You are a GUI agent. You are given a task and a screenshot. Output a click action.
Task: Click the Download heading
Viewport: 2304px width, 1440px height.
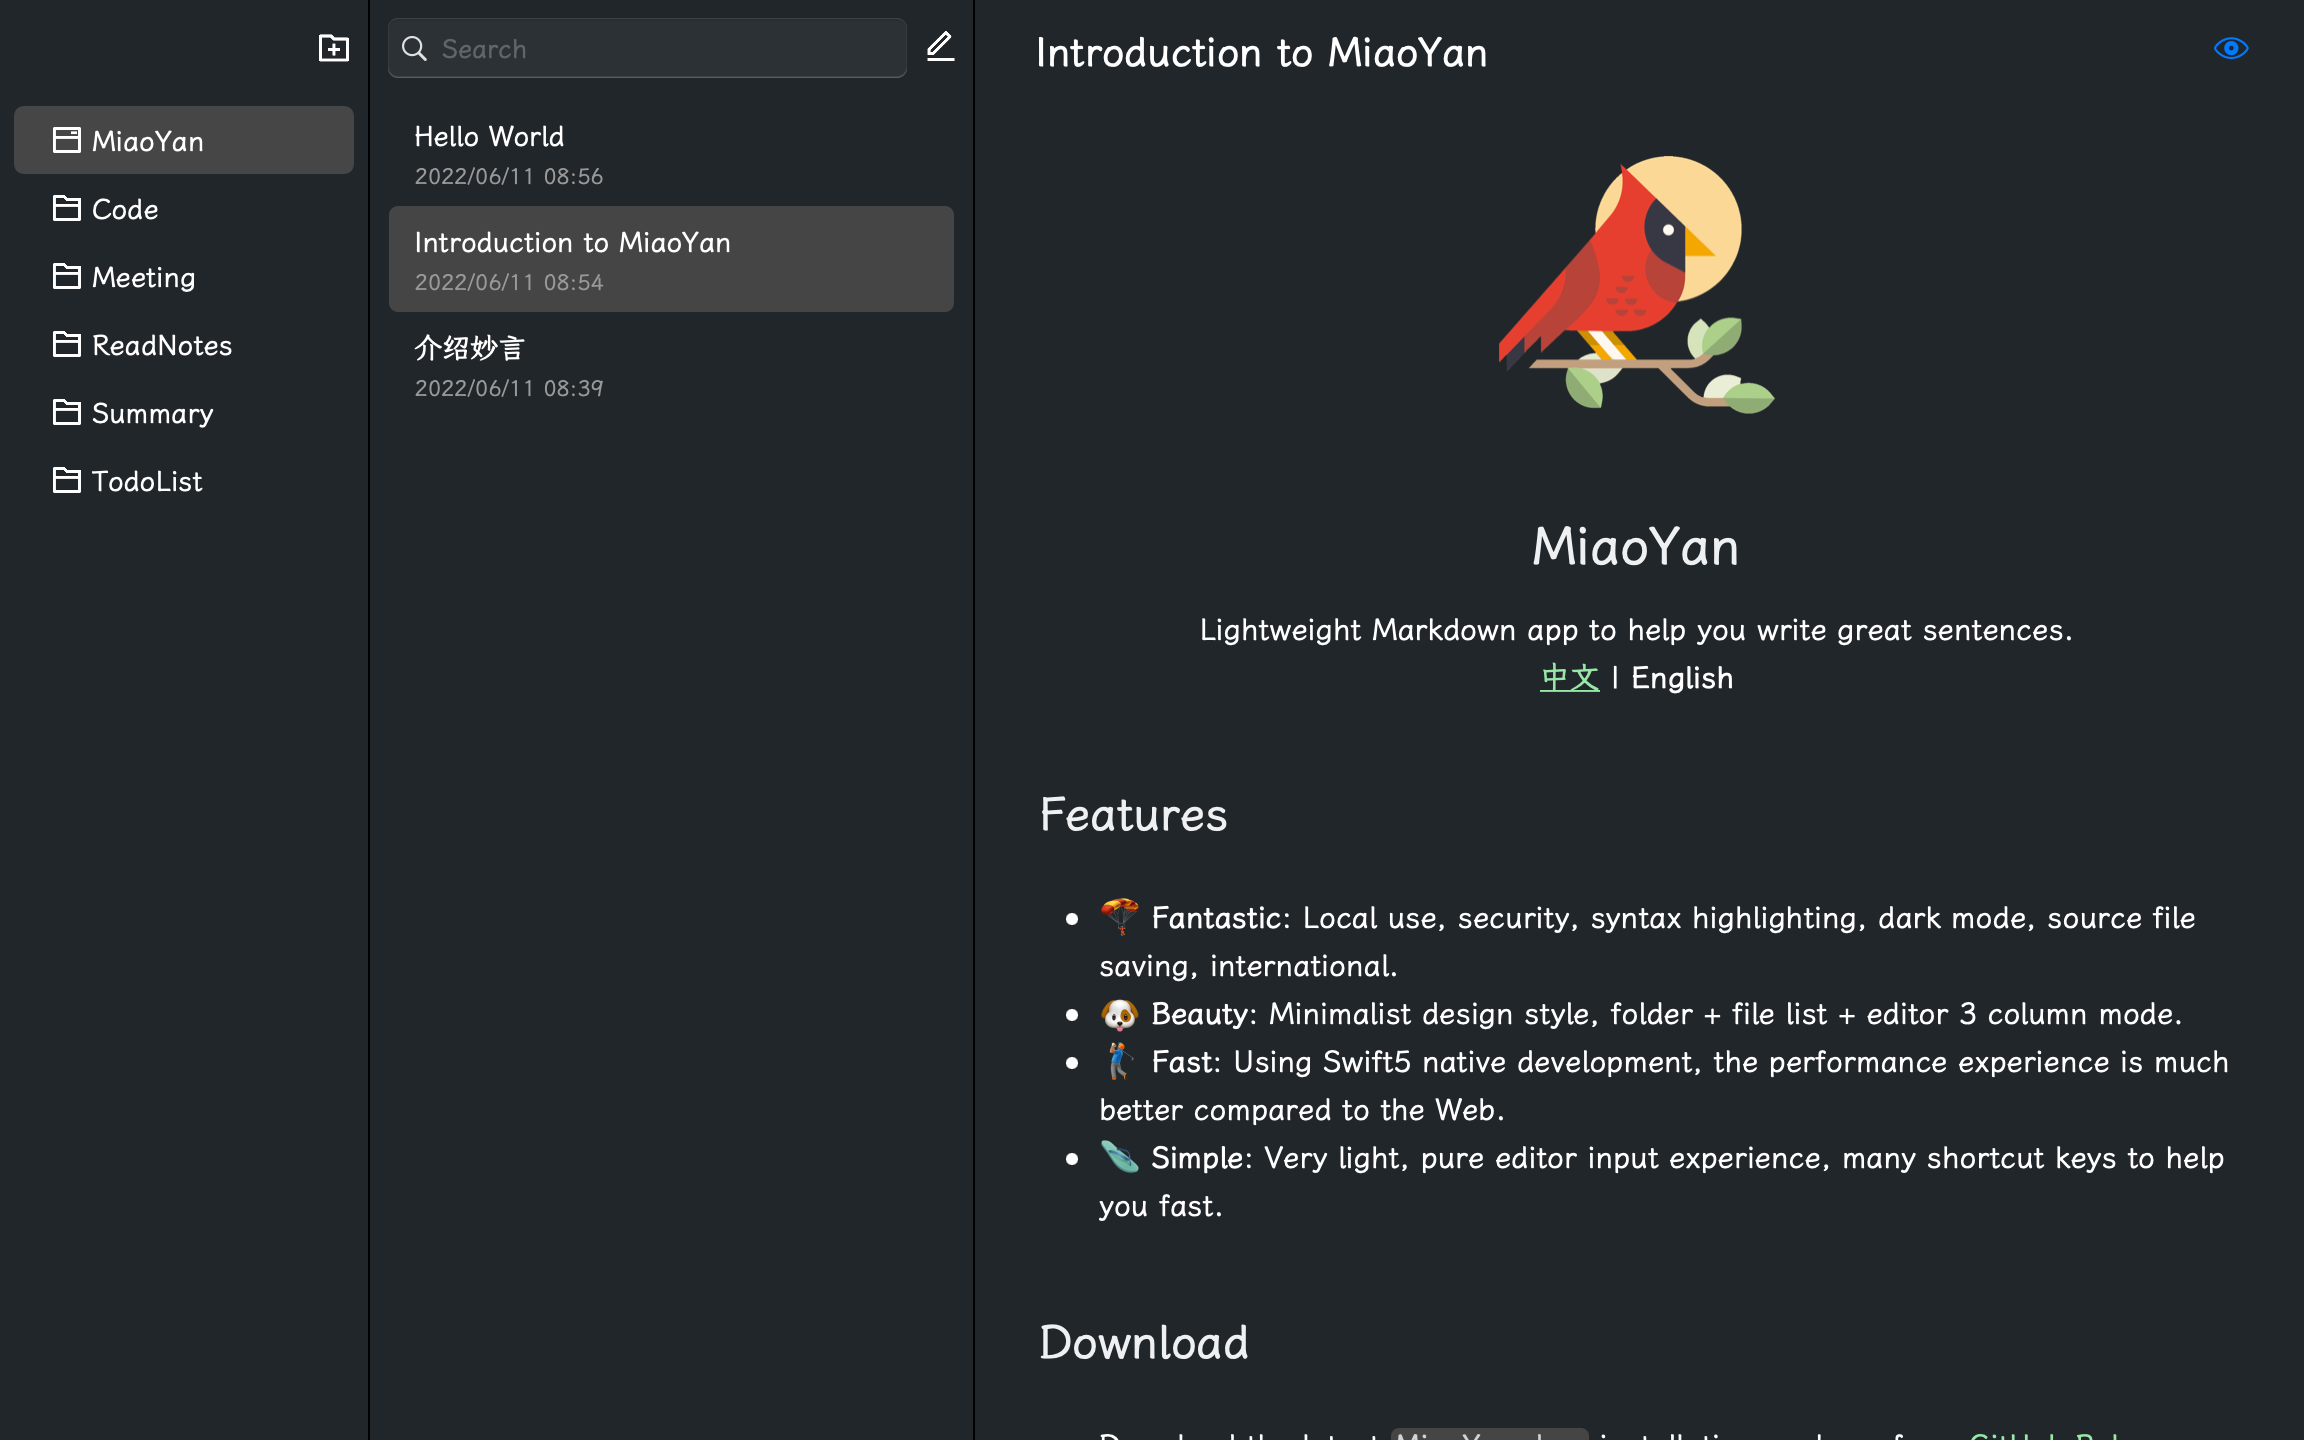[x=1144, y=1342]
